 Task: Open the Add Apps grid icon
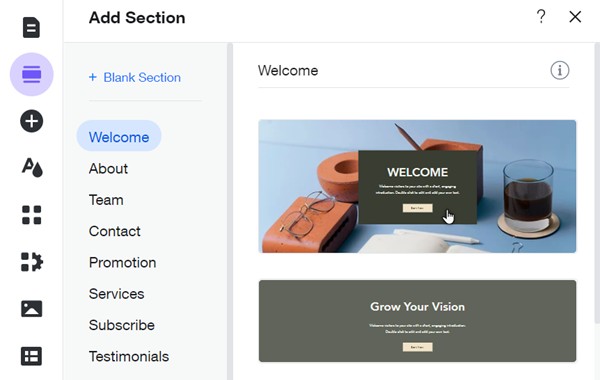tap(31, 215)
